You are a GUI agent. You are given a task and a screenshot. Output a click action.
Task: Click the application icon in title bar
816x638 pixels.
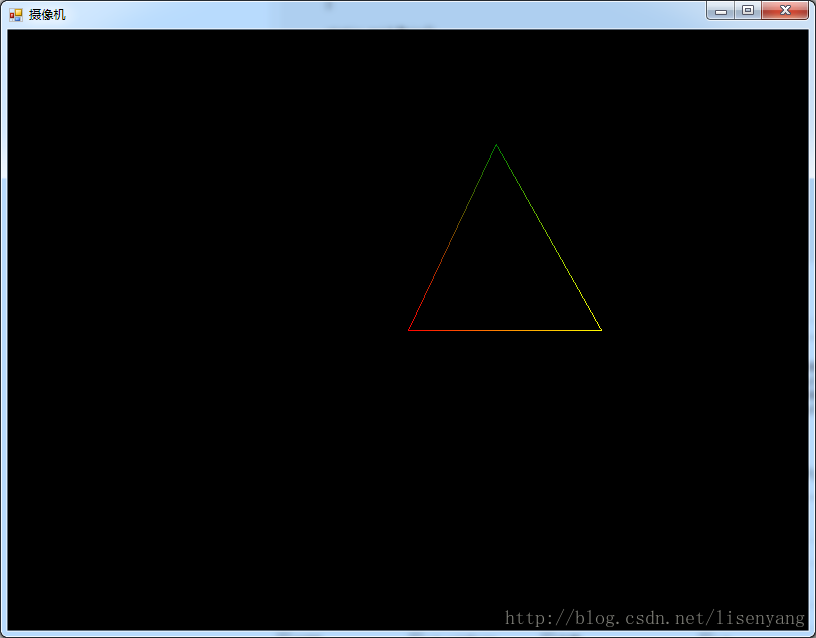tap(16, 15)
